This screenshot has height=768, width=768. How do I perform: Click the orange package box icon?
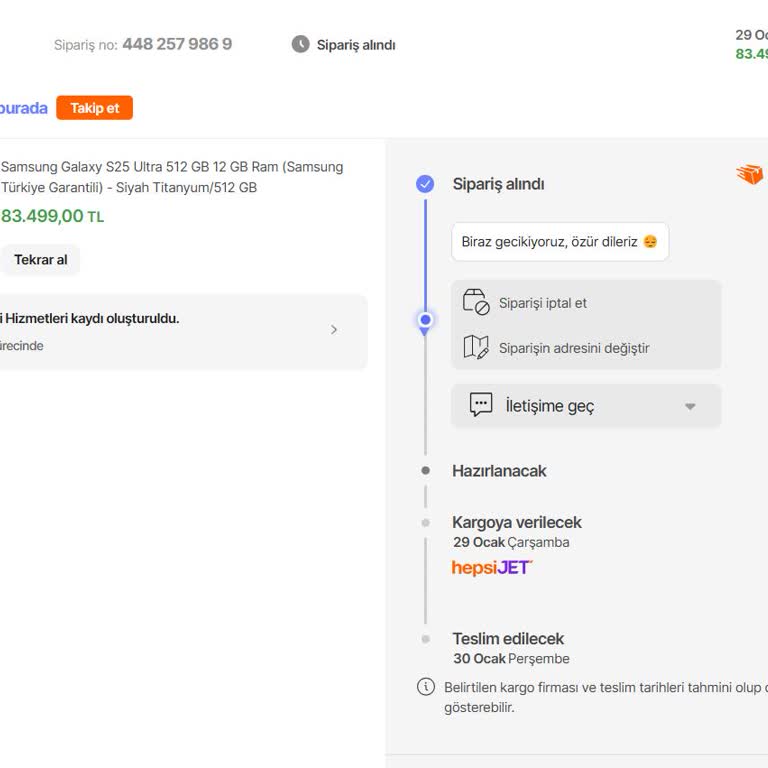click(749, 174)
